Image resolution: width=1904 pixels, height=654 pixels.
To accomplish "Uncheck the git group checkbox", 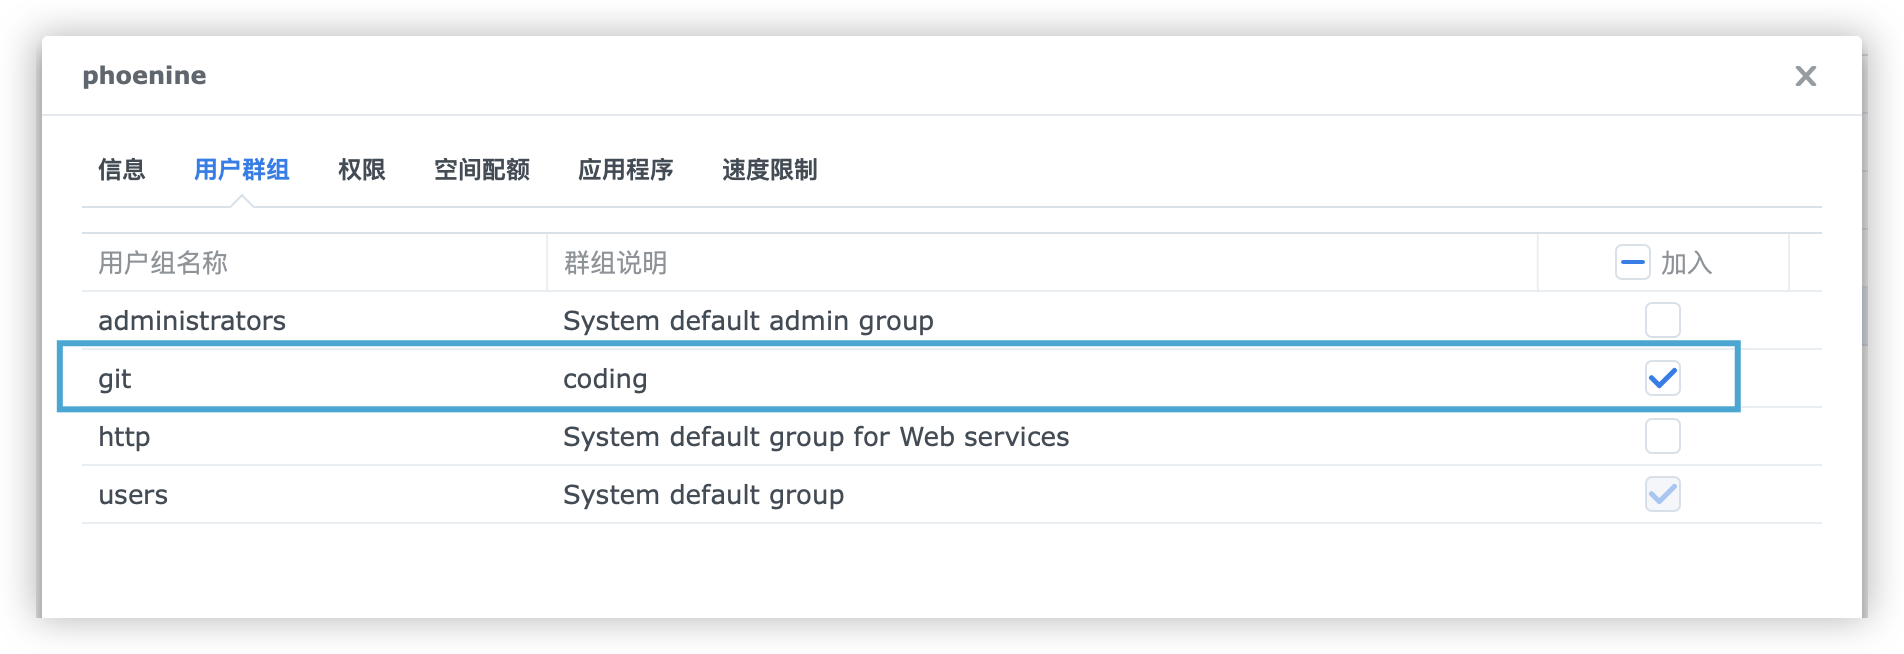I will click(x=1662, y=378).
